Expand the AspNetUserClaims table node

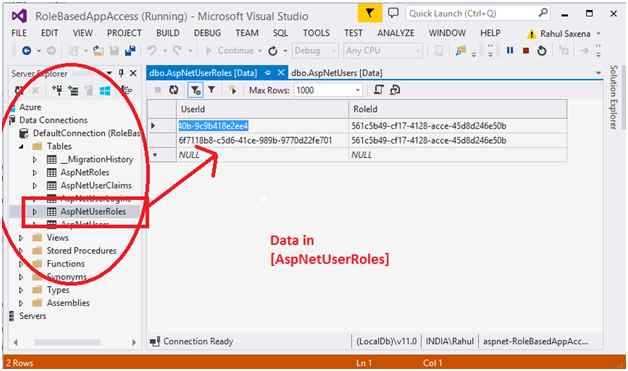pos(35,186)
